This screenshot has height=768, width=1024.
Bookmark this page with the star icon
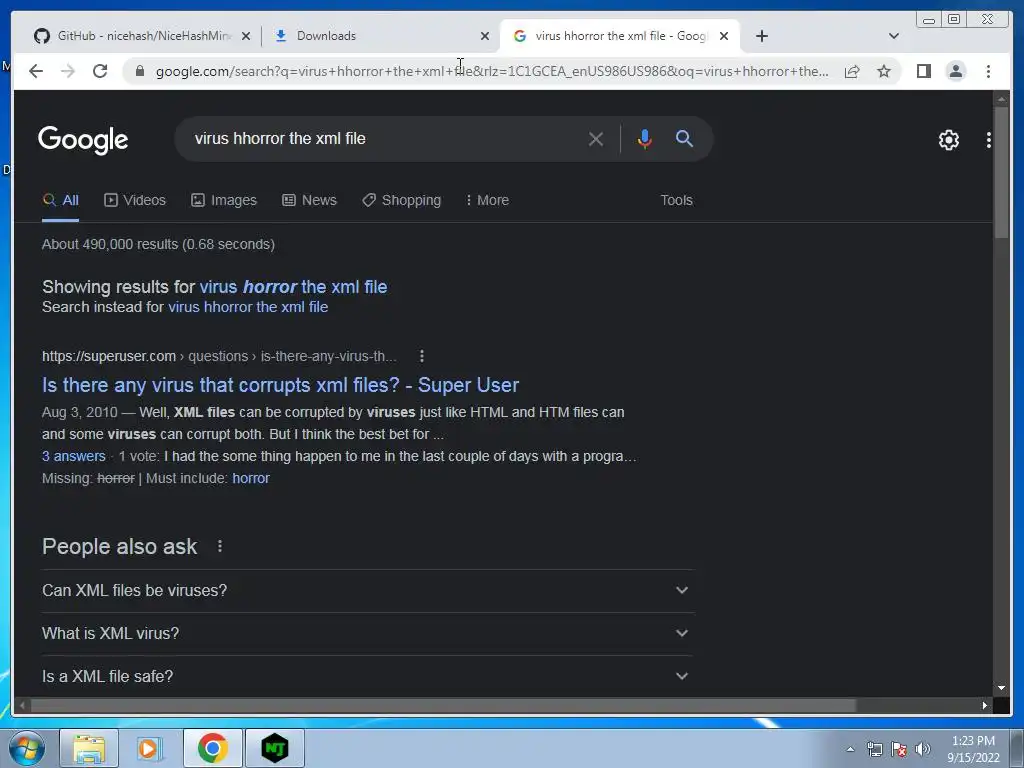[884, 71]
